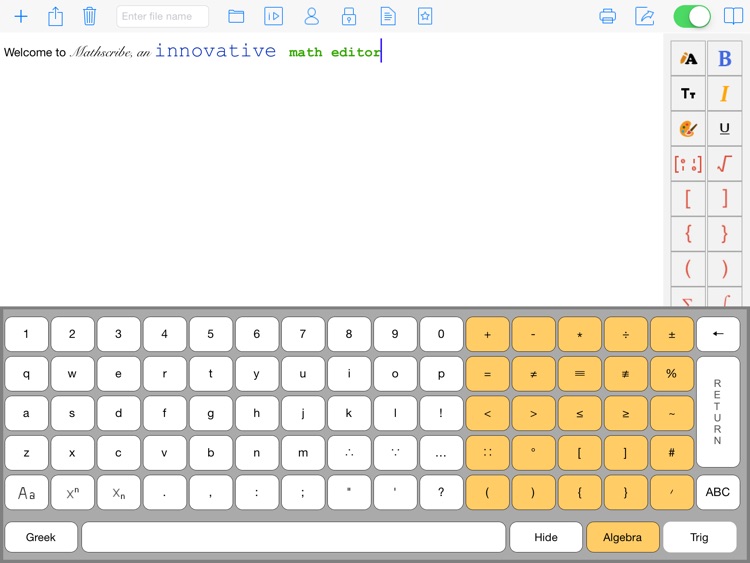Open the video tutorial play icon
750x563 pixels.
click(x=274, y=16)
